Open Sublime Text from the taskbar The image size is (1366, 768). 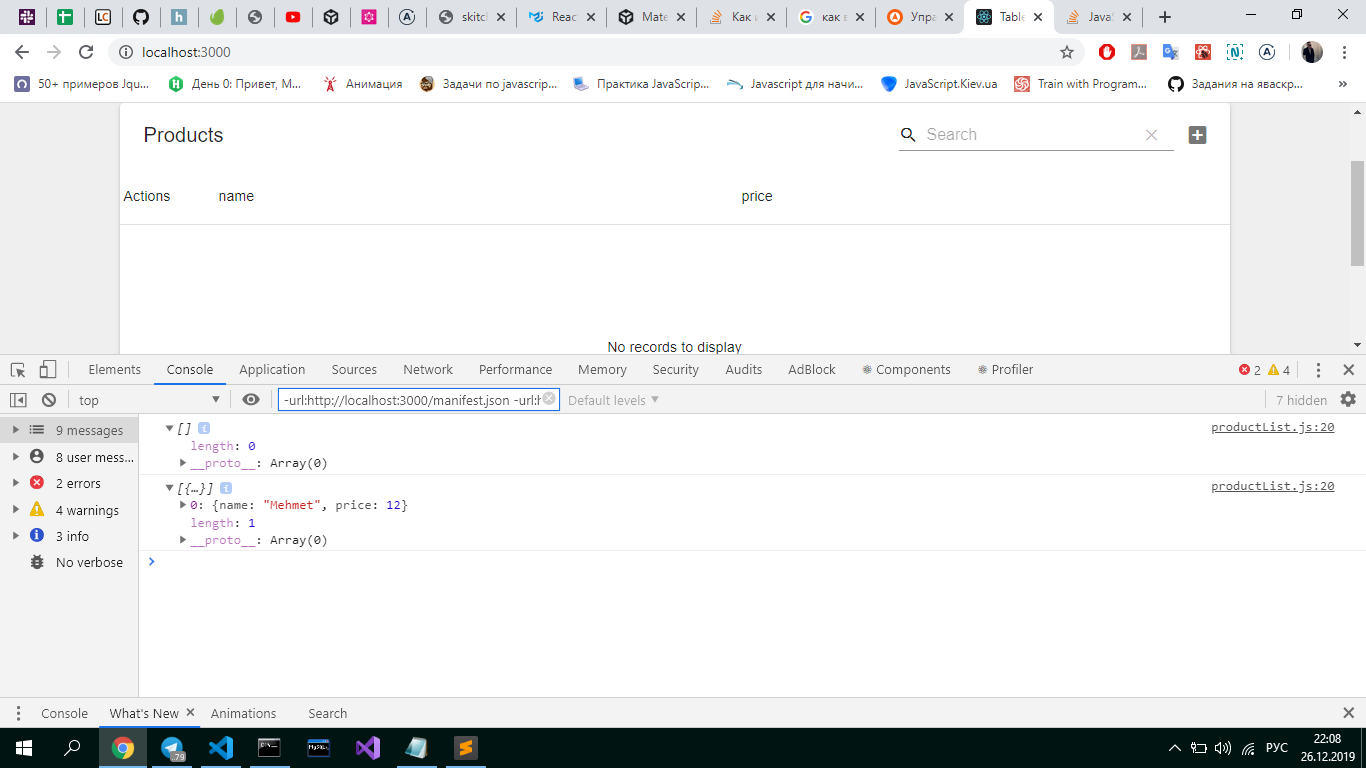[465, 748]
